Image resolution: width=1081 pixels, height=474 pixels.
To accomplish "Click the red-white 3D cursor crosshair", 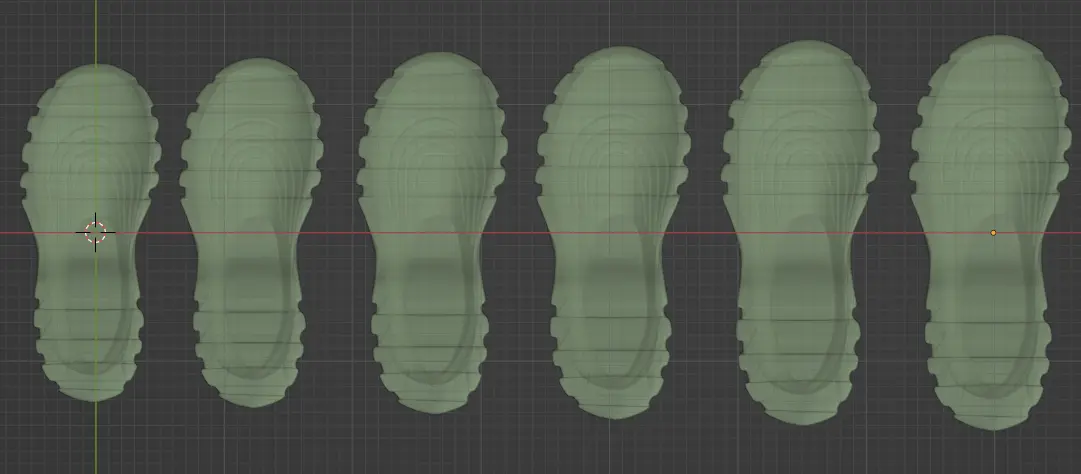I will point(95,232).
